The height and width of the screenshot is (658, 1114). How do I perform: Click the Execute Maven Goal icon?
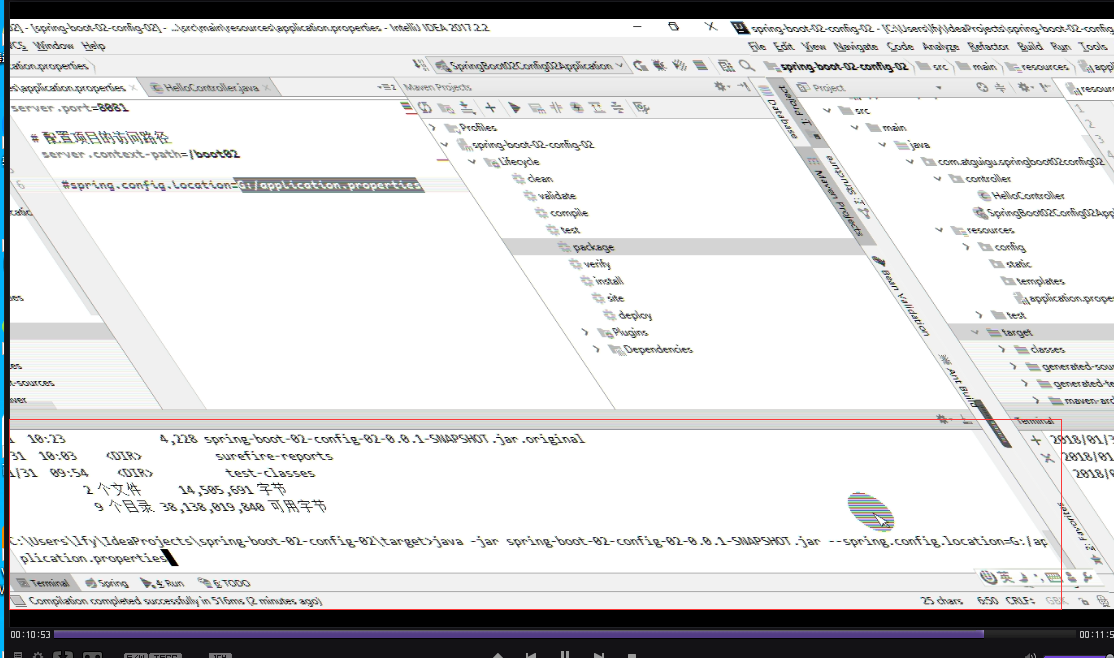click(x=536, y=108)
